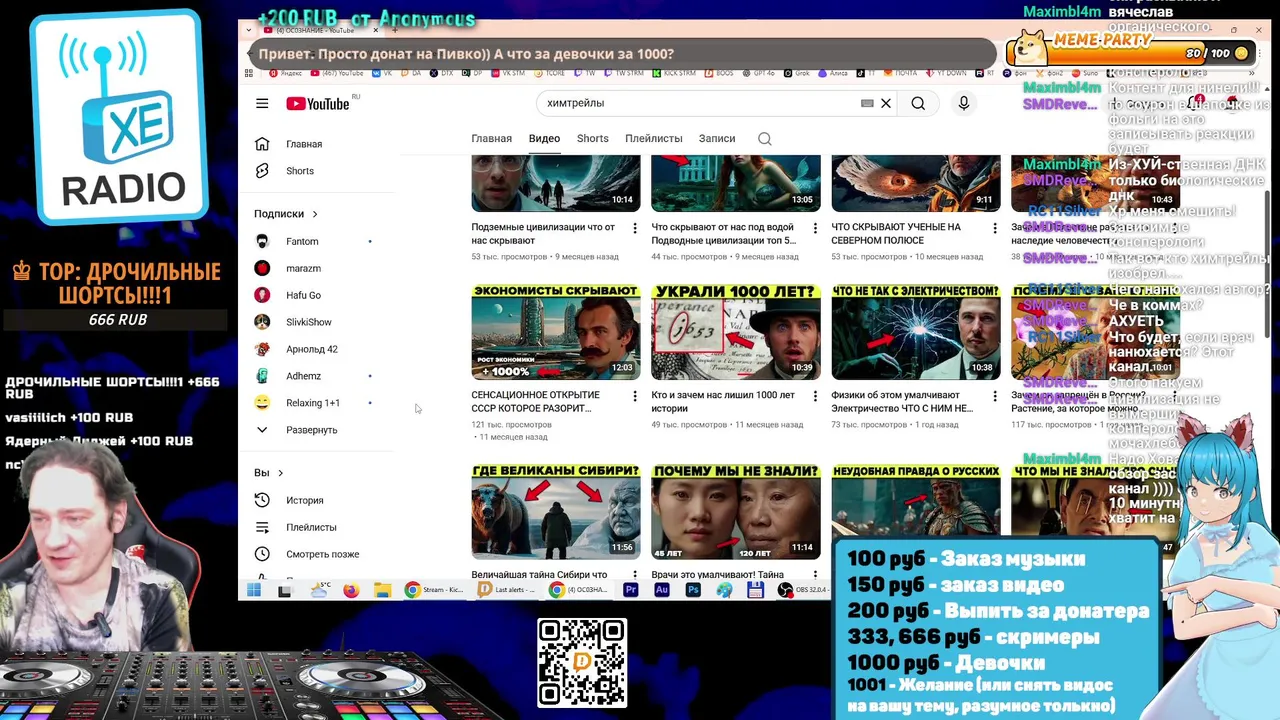Viewport: 1280px width, 720px height.
Task: Open three-dot menu for Физики об этом умалчивают
Action: tap(994, 397)
